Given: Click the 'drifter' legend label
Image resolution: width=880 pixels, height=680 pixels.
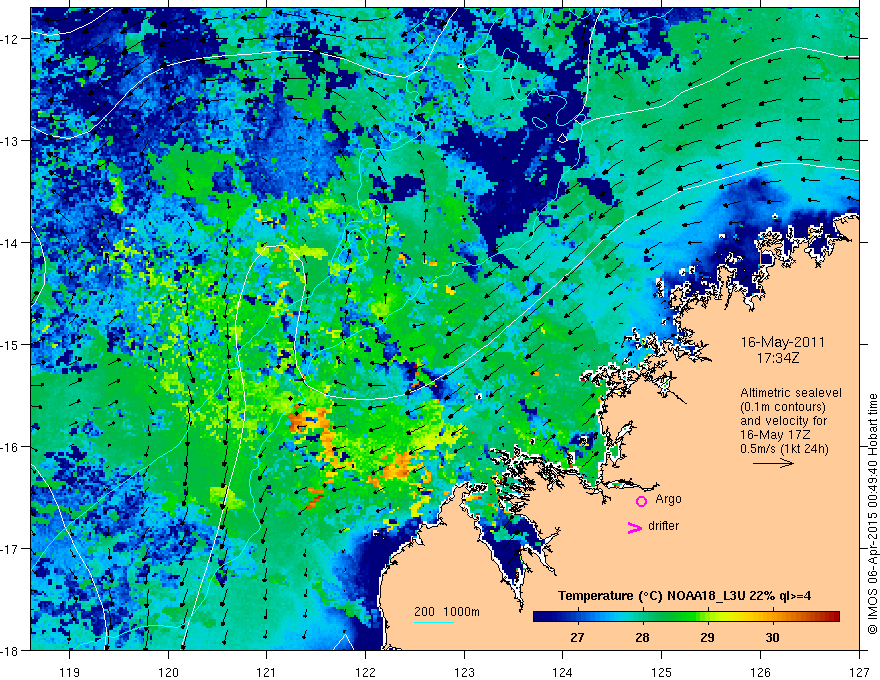Looking at the screenshot, I should pos(663,526).
